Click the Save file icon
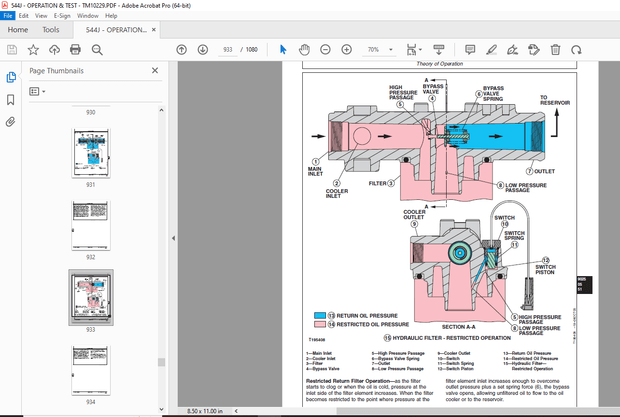620x417 pixels. (x=12, y=49)
